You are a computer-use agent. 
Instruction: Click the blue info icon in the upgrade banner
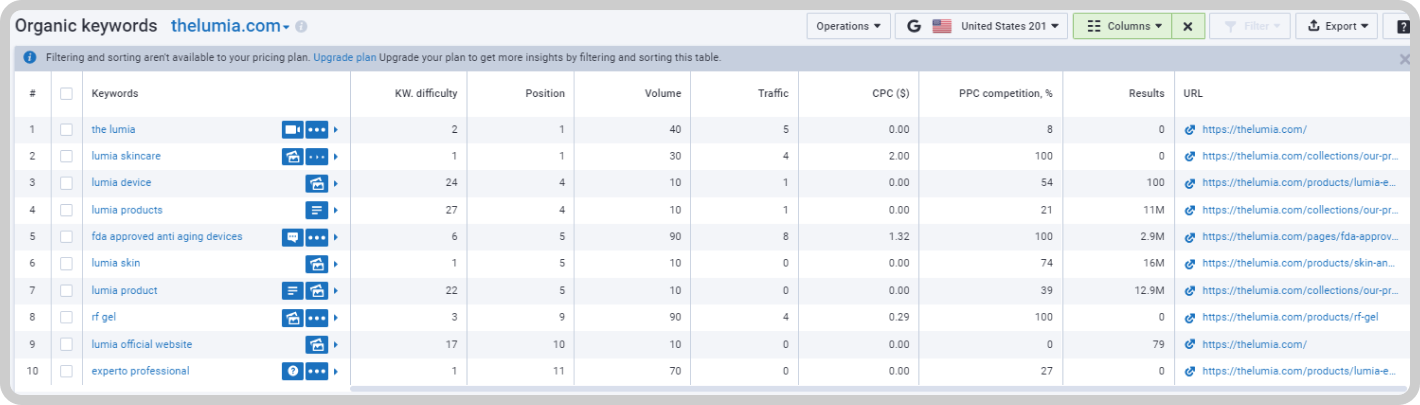point(30,58)
